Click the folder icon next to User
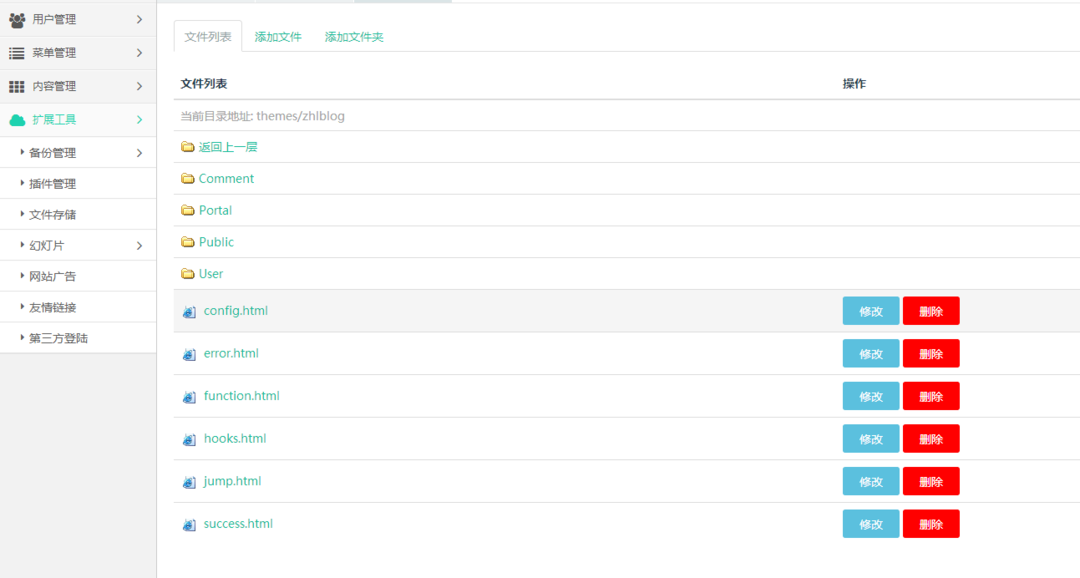 pyautogui.click(x=187, y=273)
